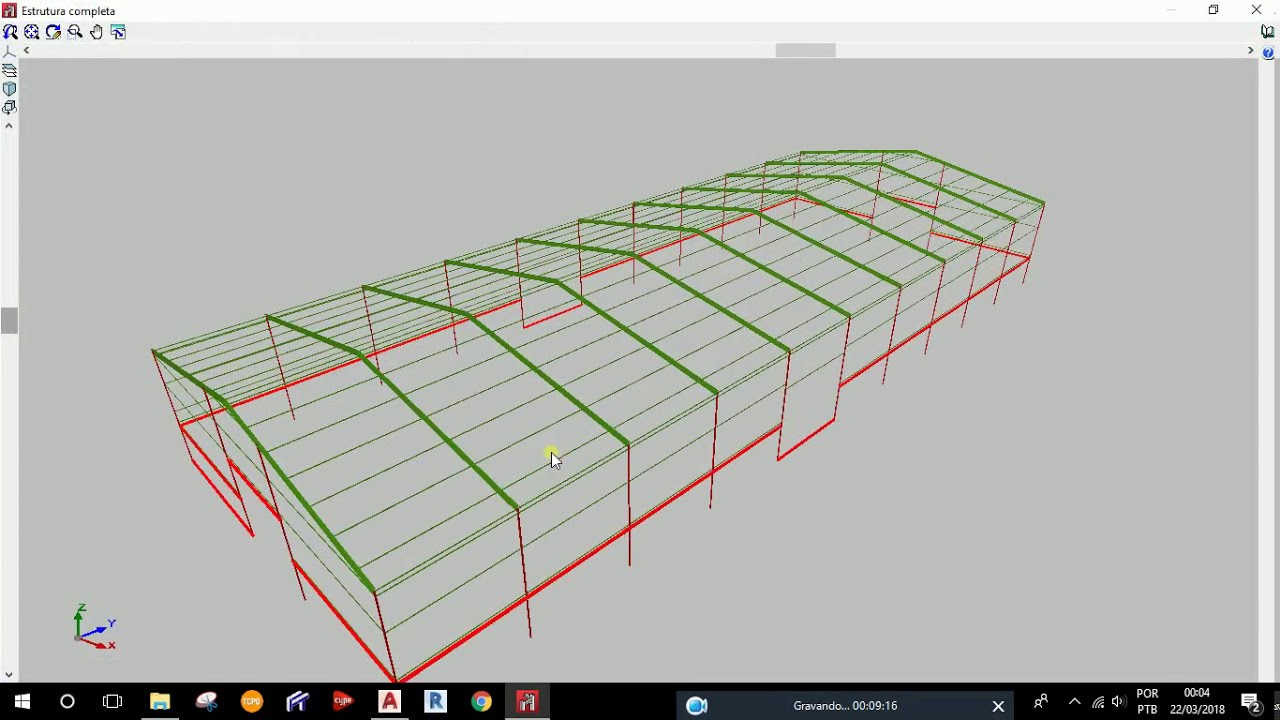Click the rotate cube orbit icon
Screen dimensions: 1280x720
(9, 107)
